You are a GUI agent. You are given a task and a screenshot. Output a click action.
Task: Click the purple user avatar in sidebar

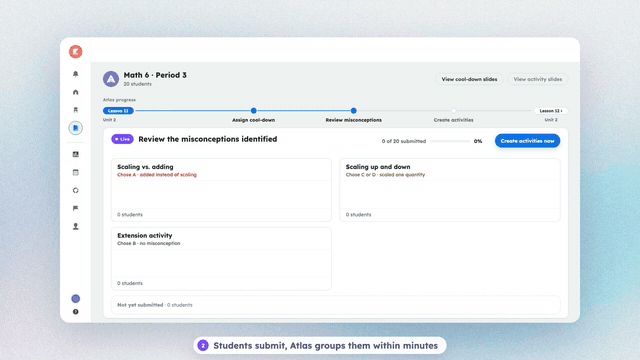tap(76, 299)
